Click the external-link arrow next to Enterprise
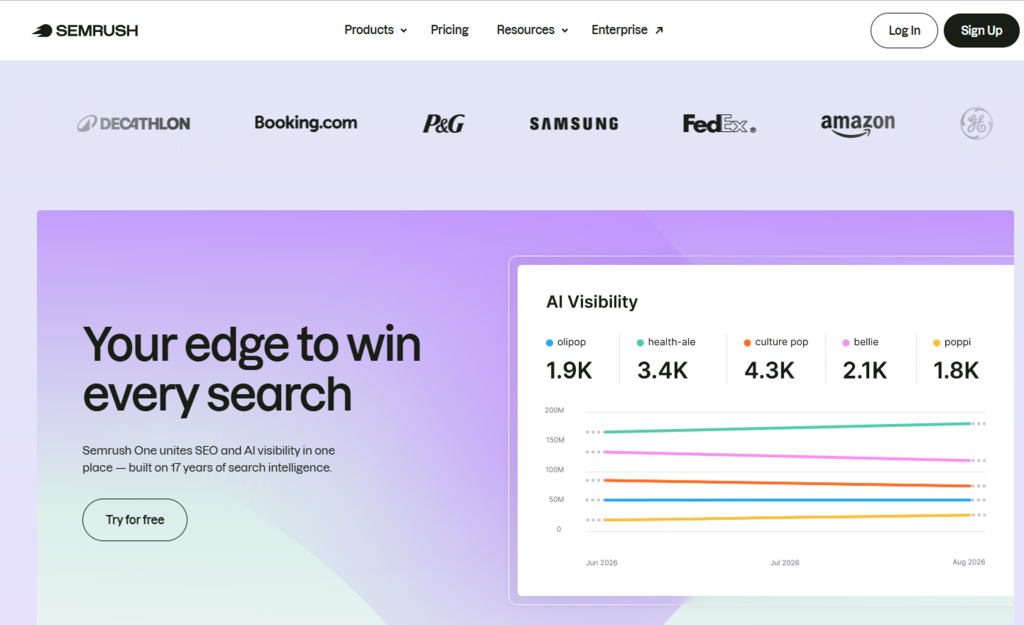 659,29
